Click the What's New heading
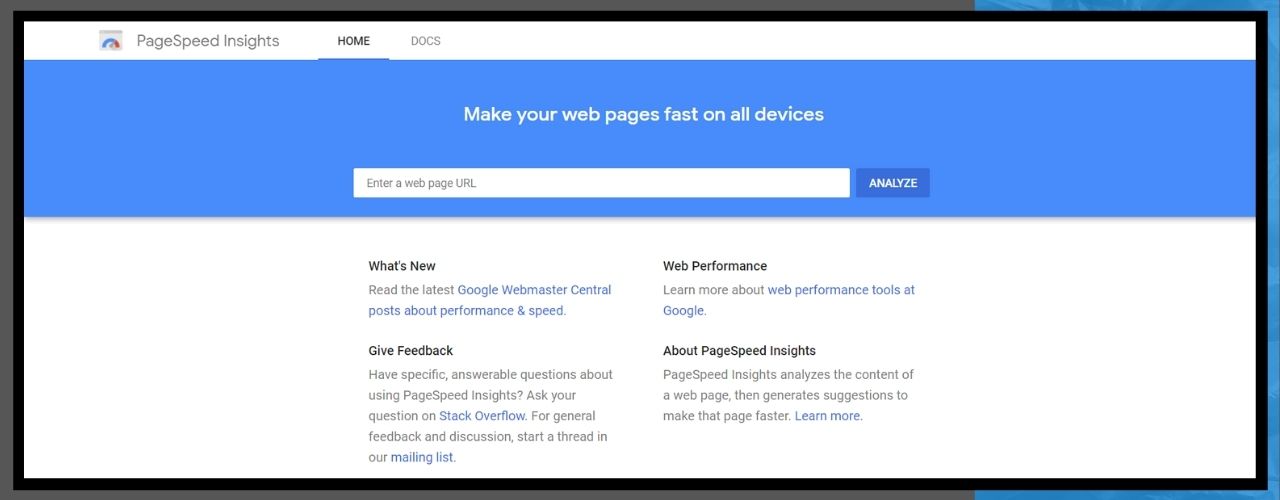 (402, 266)
